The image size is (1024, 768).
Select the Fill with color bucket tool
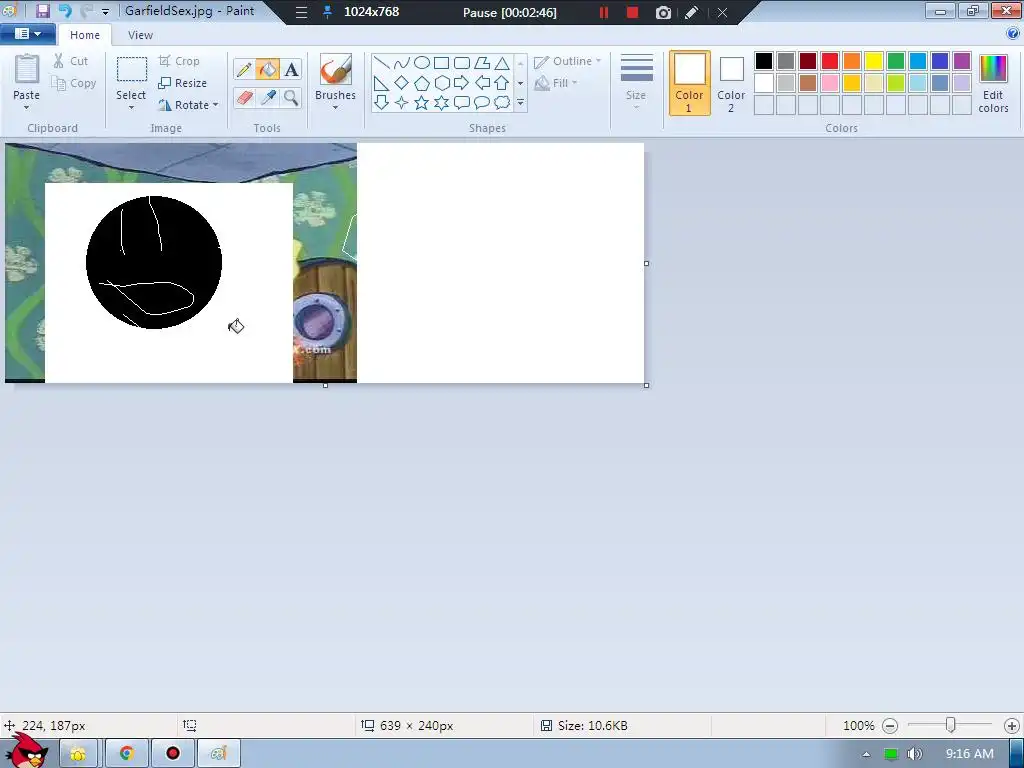point(268,69)
